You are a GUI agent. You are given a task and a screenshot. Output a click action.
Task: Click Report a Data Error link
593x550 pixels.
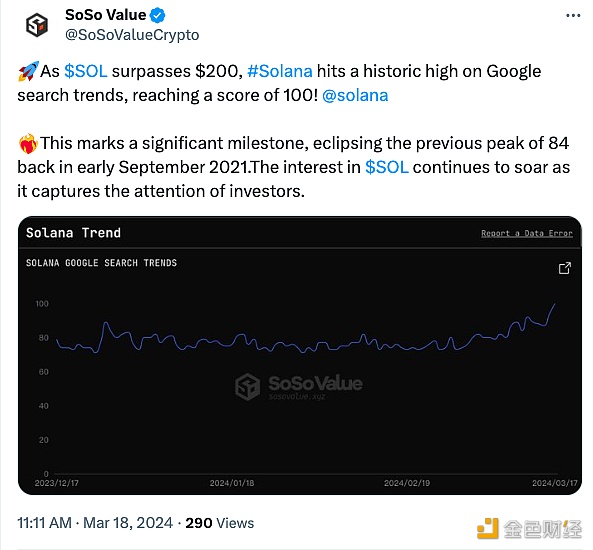tap(527, 233)
